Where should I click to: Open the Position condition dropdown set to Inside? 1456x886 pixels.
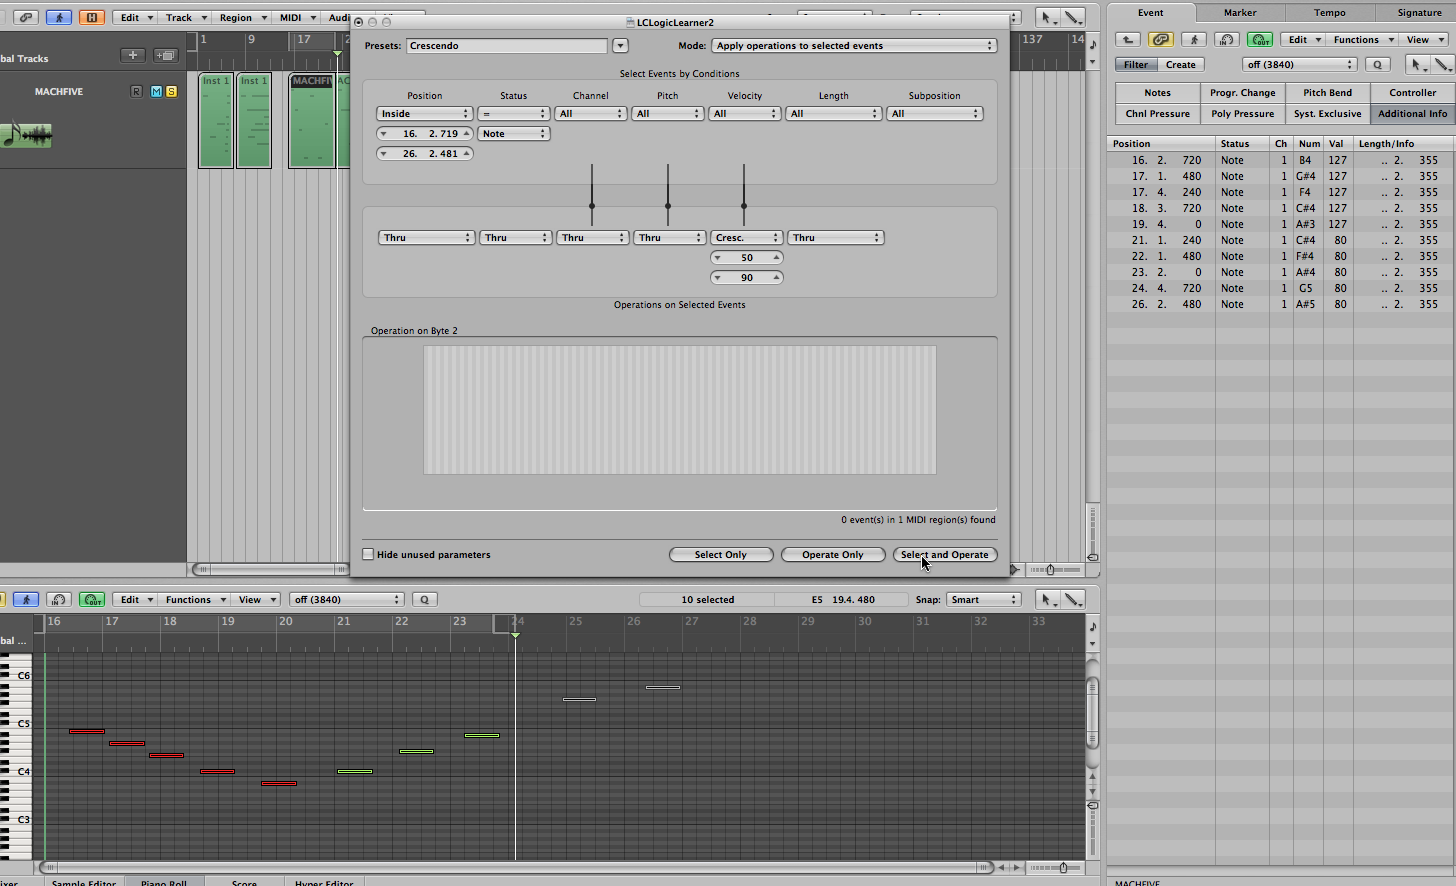tap(424, 114)
